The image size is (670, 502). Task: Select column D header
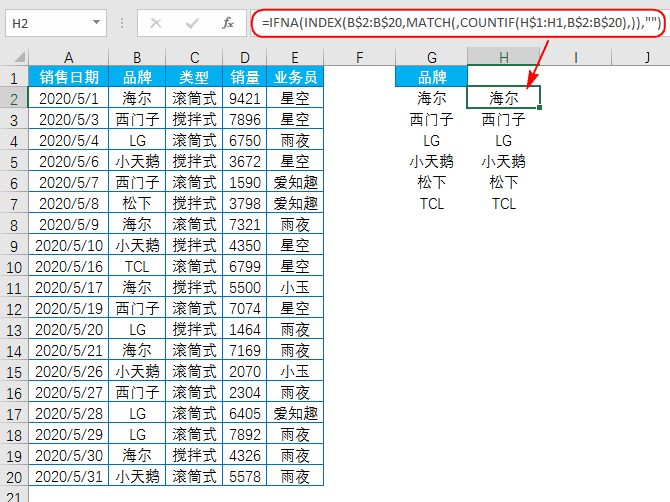pyautogui.click(x=244, y=57)
